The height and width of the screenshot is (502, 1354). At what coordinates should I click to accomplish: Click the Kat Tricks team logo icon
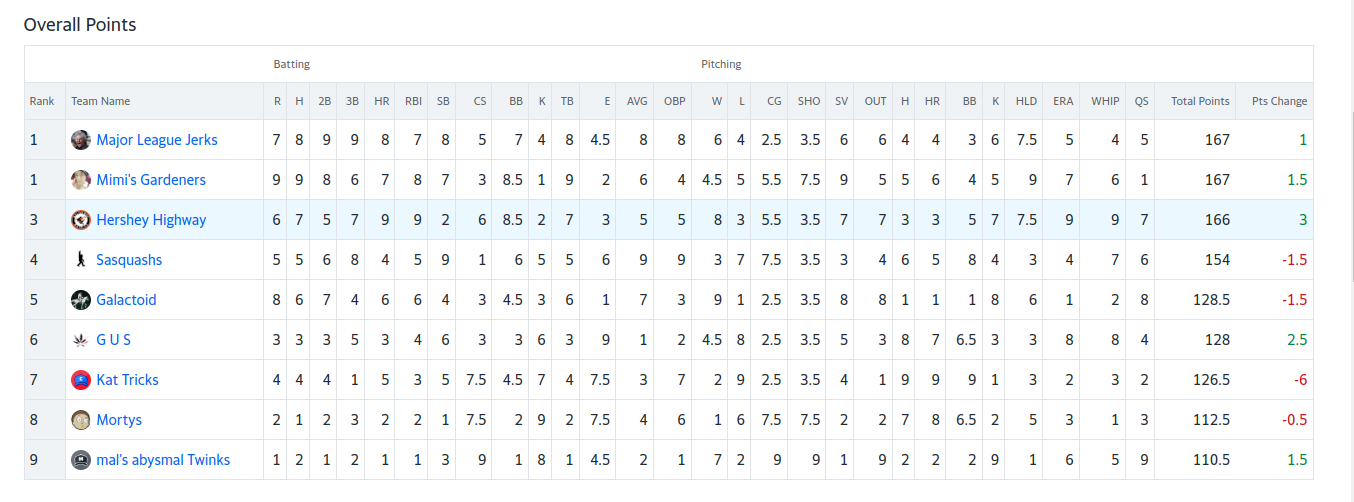(x=81, y=380)
